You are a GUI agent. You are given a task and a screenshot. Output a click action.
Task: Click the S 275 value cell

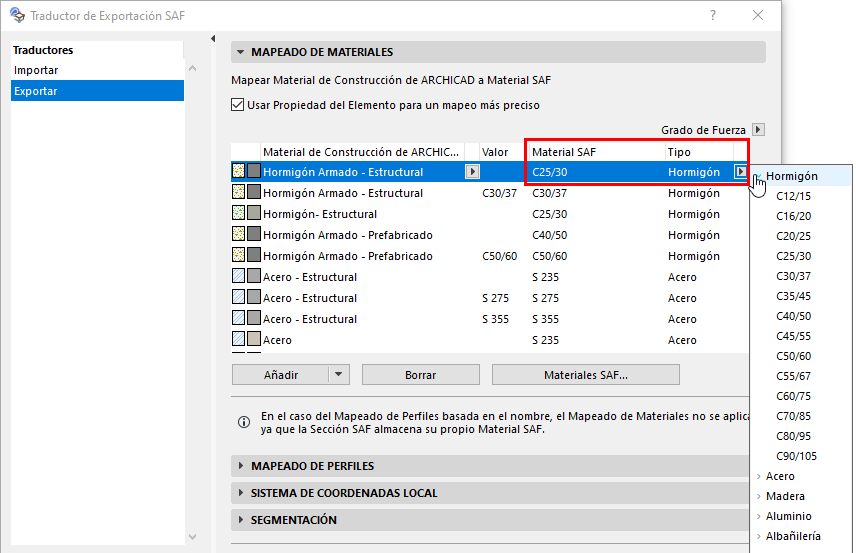pyautogui.click(x=496, y=298)
